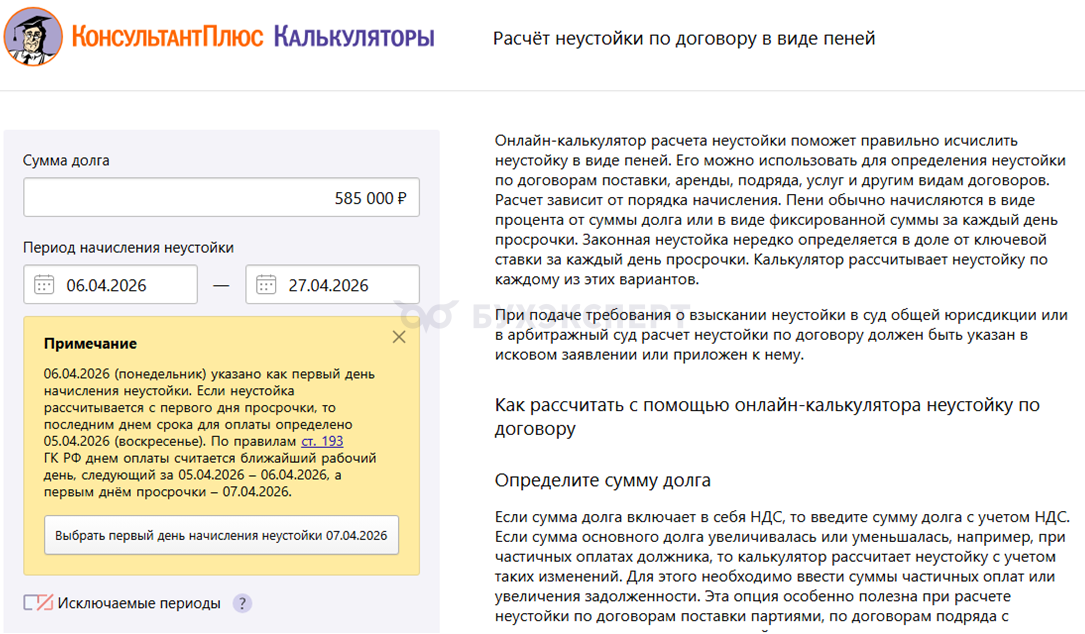Click heading Как рассчитать с помощью онлайн-калькулятора
The height and width of the screenshot is (634, 1085).
point(767,417)
